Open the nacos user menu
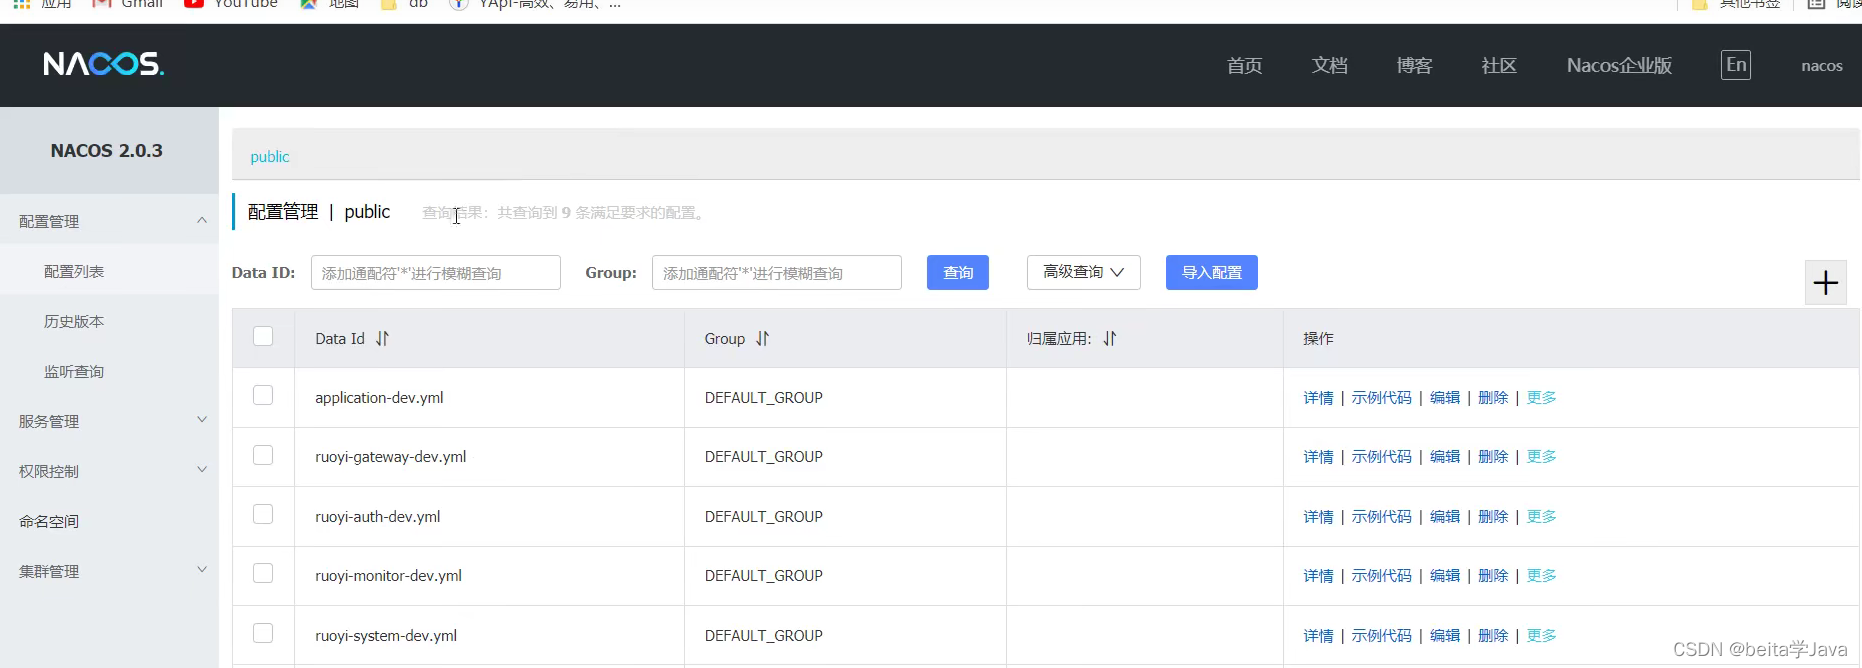This screenshot has width=1862, height=668. 1821,66
